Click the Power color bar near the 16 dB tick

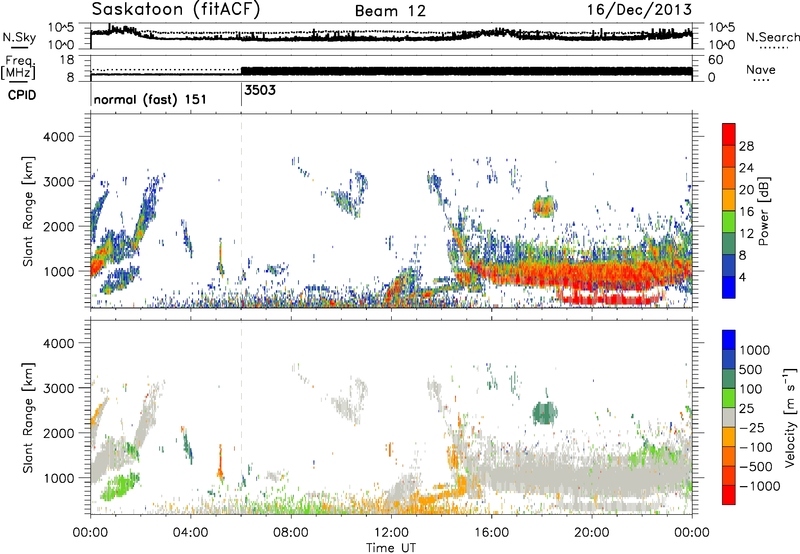click(729, 211)
